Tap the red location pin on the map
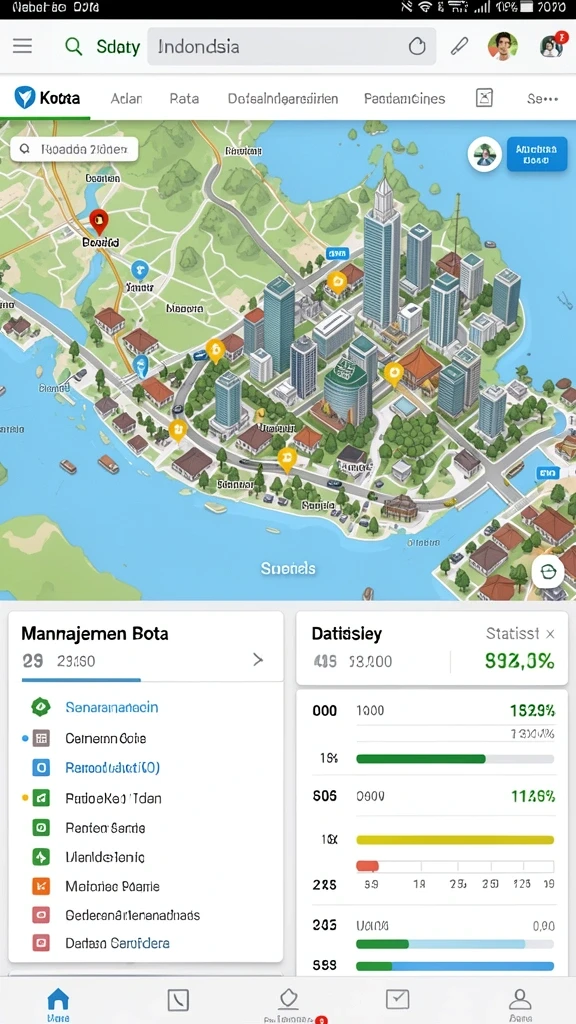Image resolution: width=576 pixels, height=1024 pixels. [x=97, y=221]
